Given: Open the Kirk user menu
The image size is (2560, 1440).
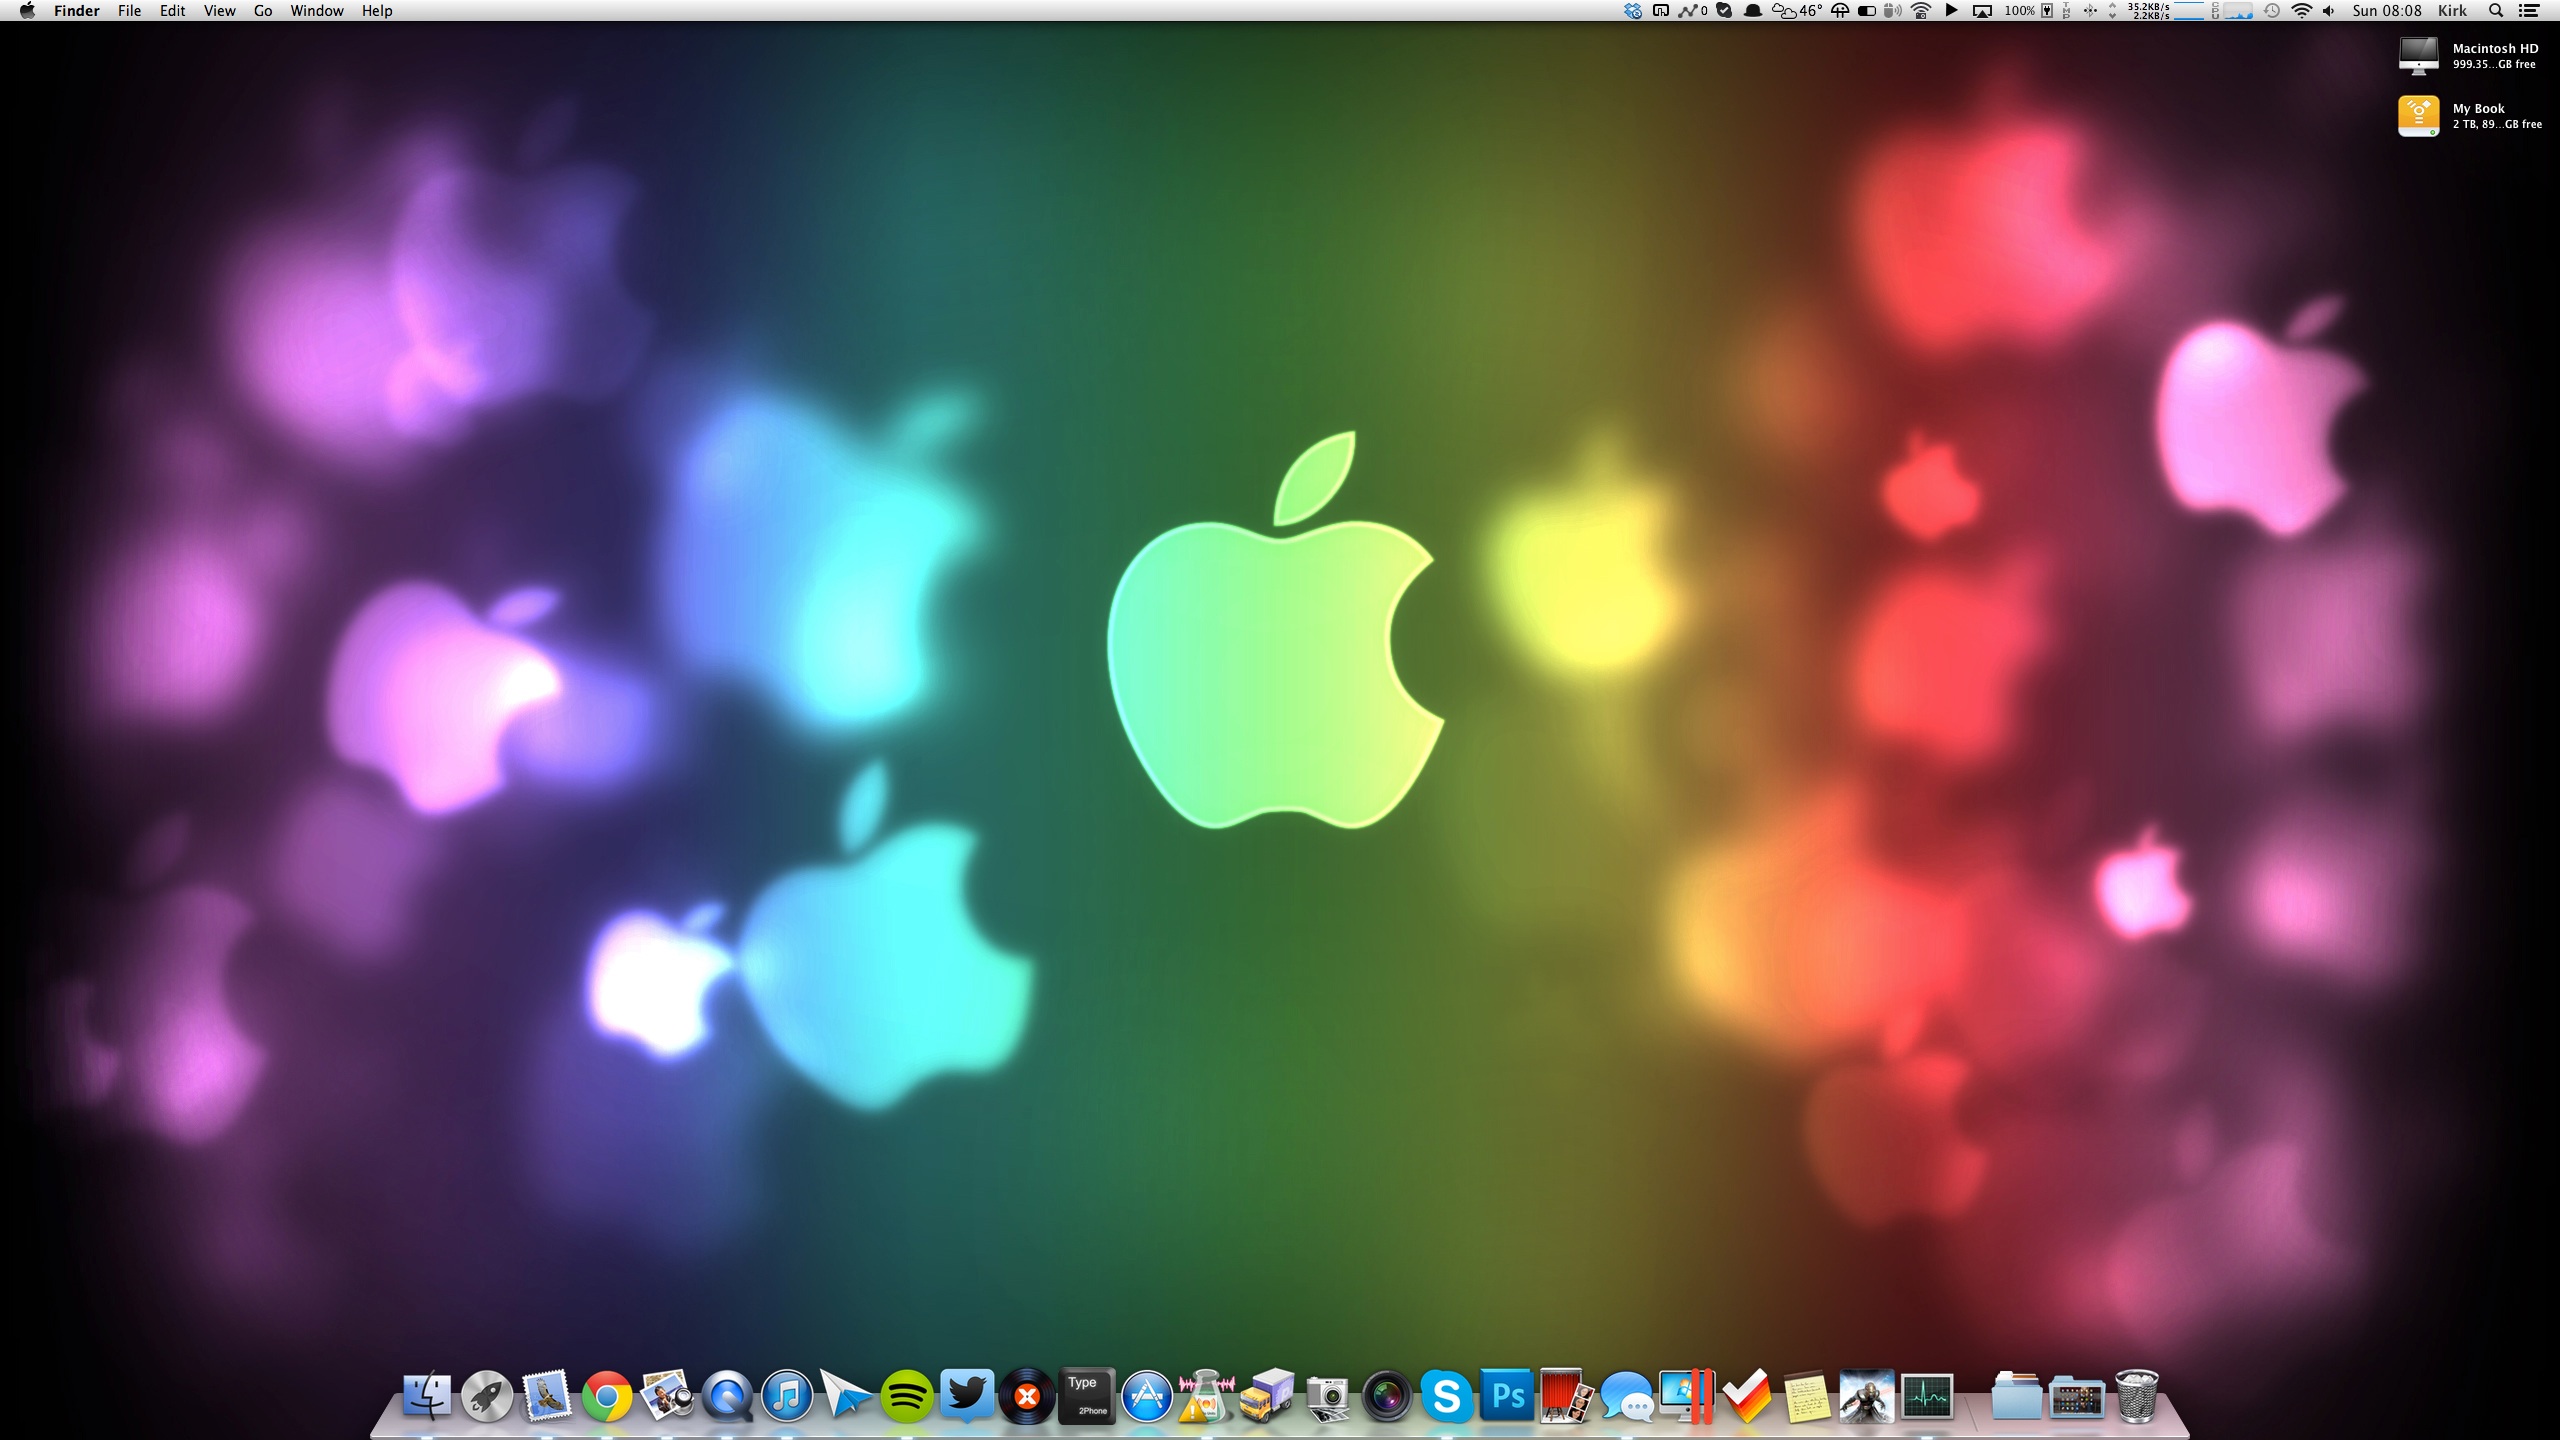Looking at the screenshot, I should tap(2452, 11).
